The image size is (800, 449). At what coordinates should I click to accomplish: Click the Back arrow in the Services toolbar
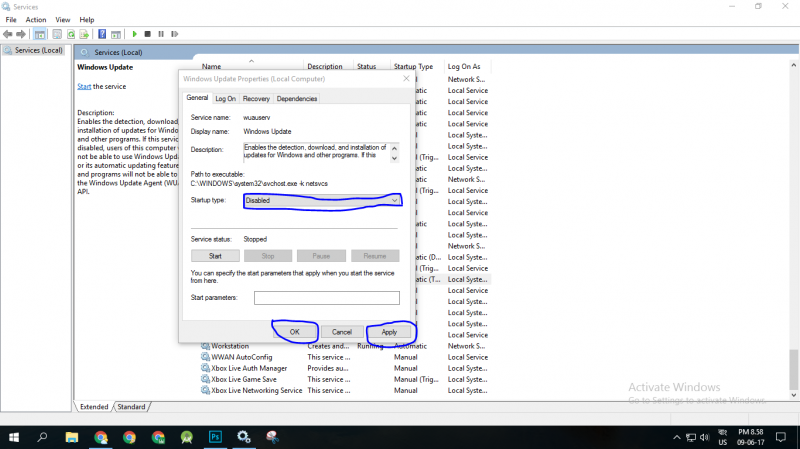tap(8, 34)
